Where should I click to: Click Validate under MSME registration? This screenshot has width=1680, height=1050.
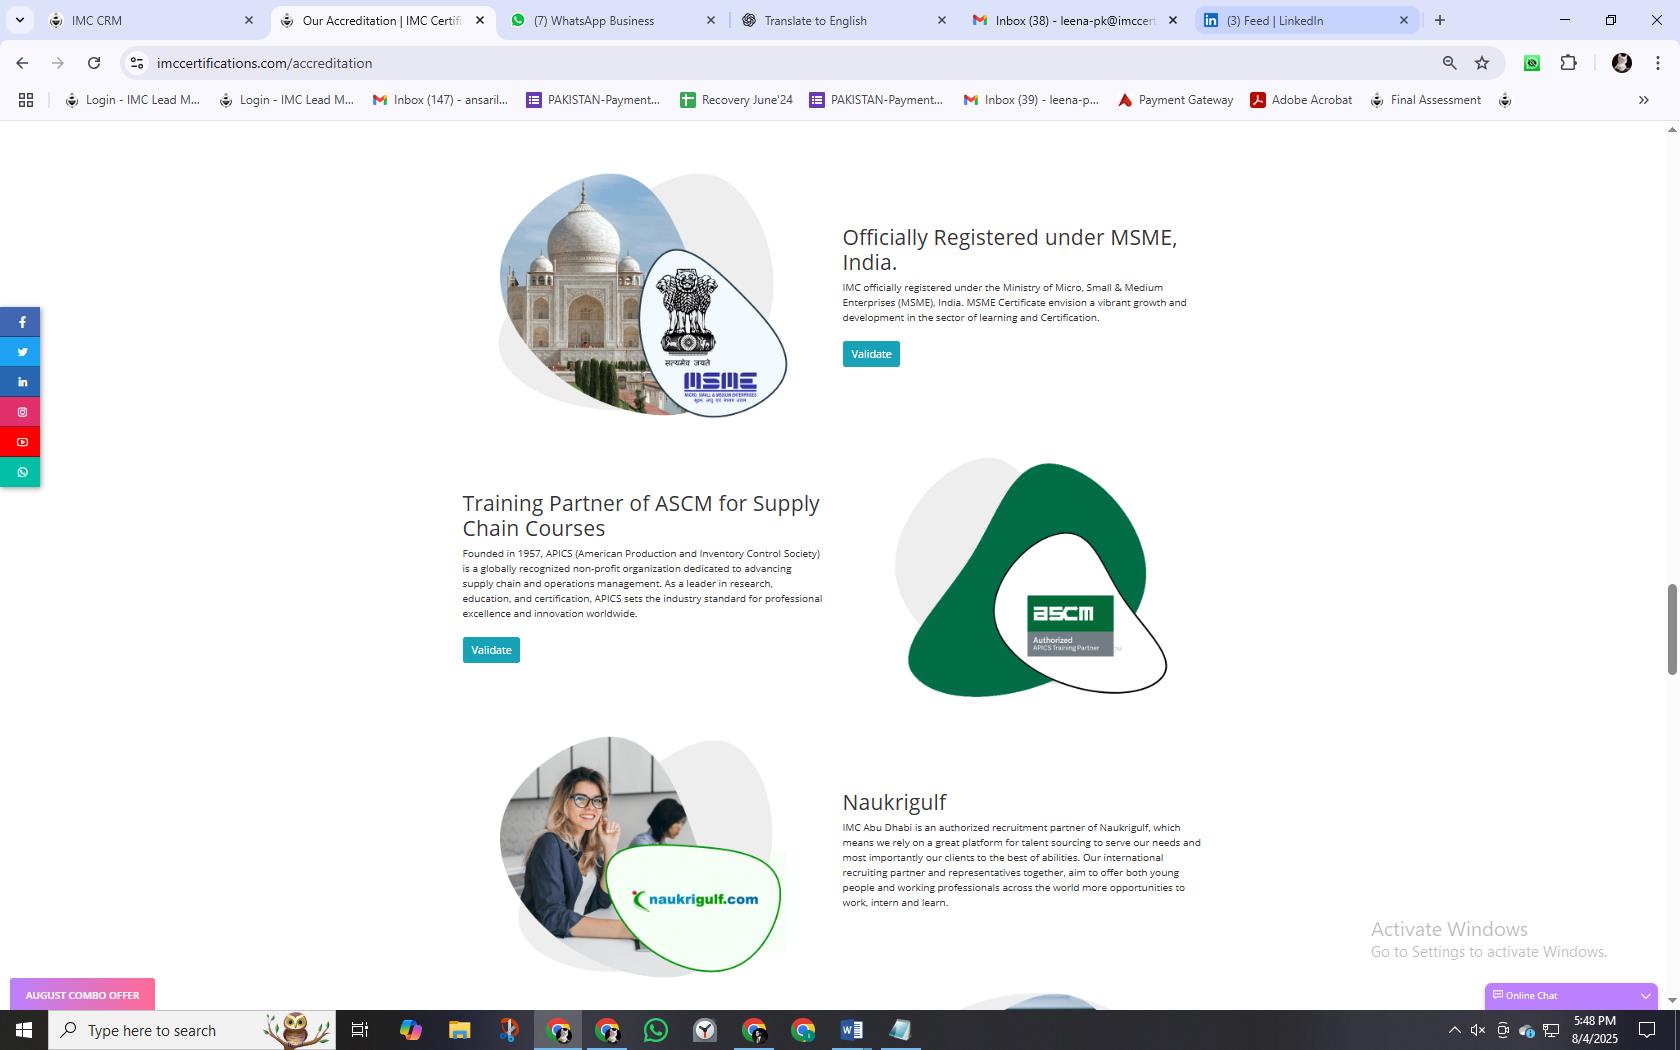pyautogui.click(x=871, y=354)
